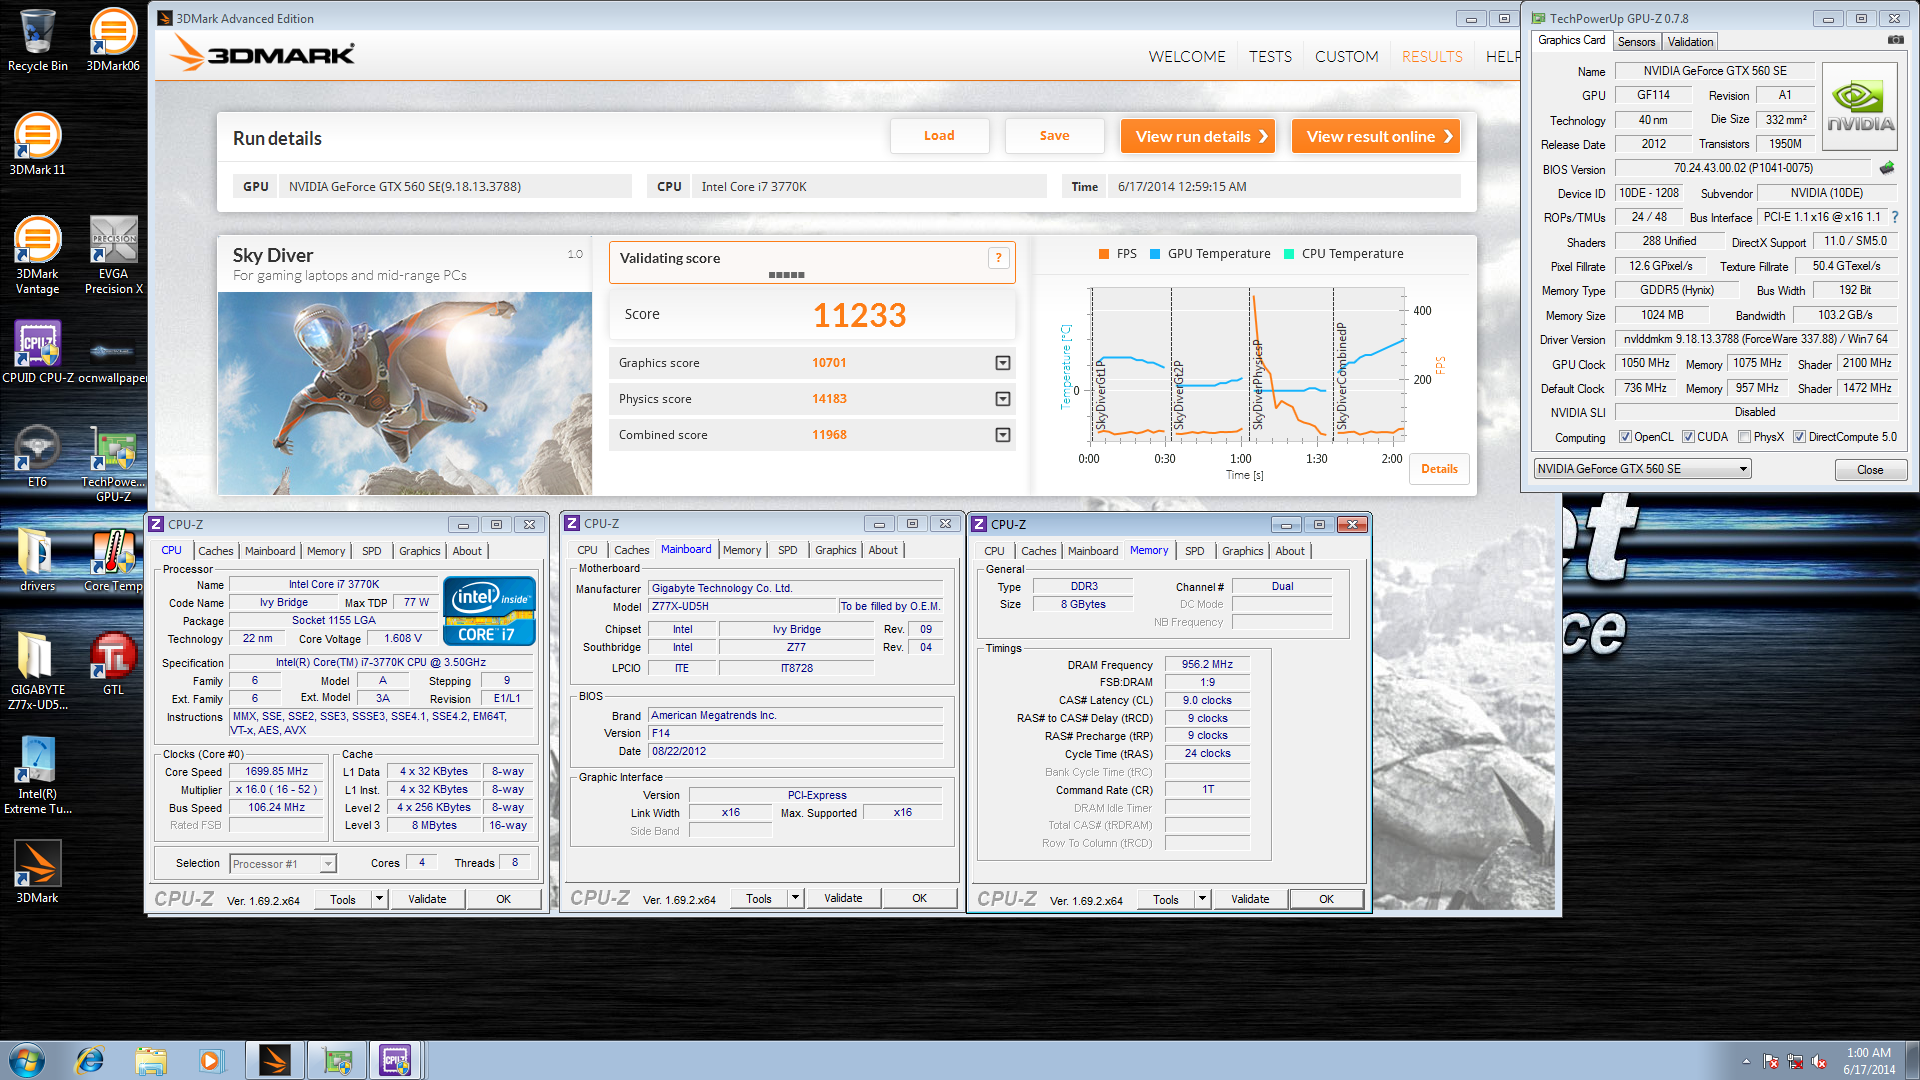Click Validate in the left CPU-Z window
Viewport: 1920px width, 1080px height.
tap(427, 899)
